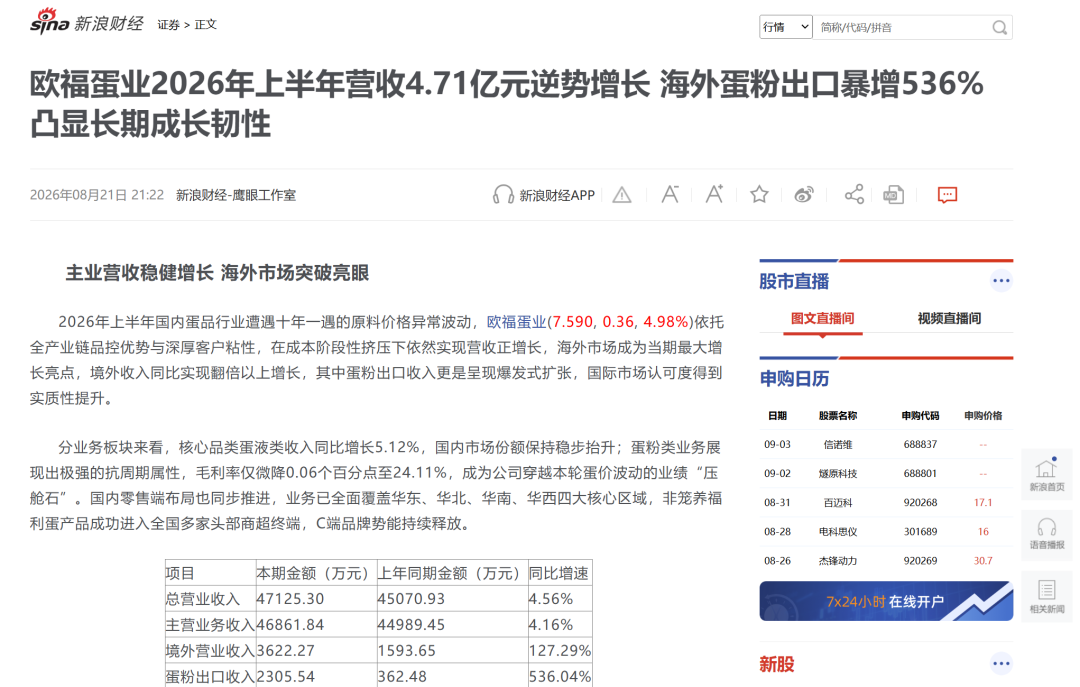The width and height of the screenshot is (1080, 687).
Task: Click the Sina logo
Action: coord(50,21)
